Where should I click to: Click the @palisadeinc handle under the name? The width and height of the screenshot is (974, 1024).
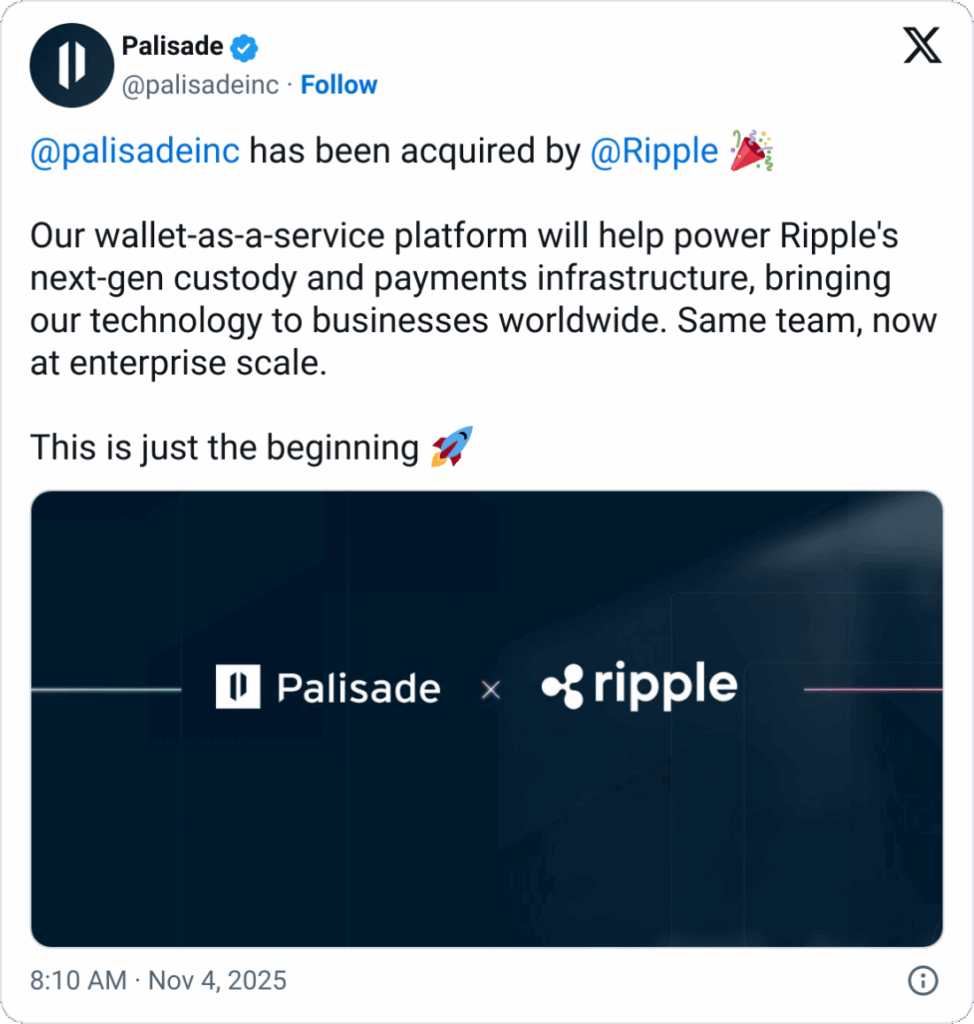[199, 85]
